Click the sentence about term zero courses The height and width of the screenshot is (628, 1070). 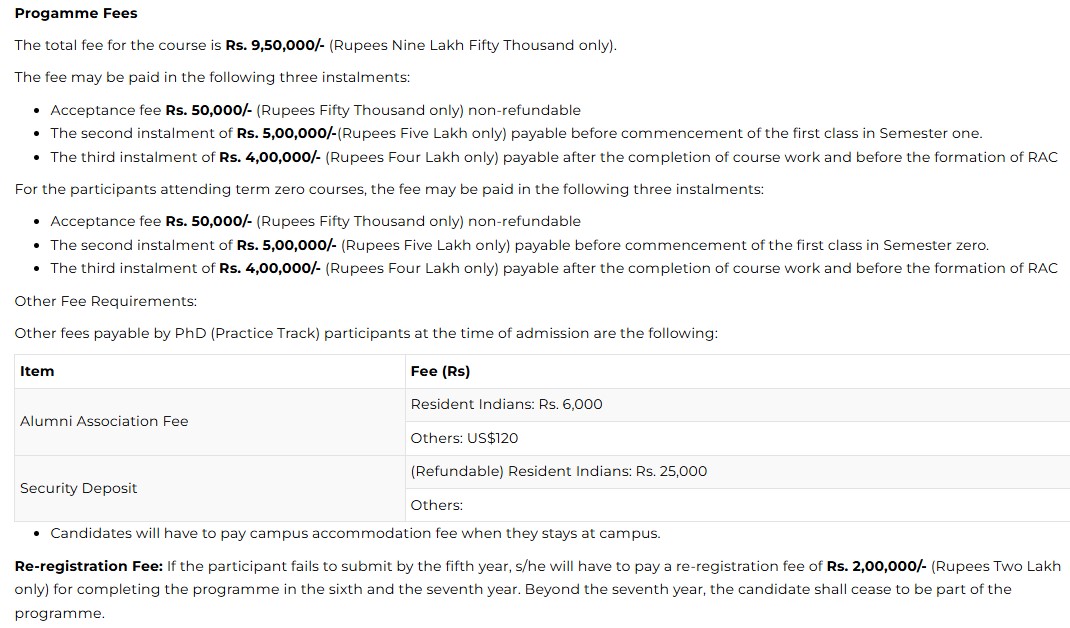pyautogui.click(x=389, y=189)
